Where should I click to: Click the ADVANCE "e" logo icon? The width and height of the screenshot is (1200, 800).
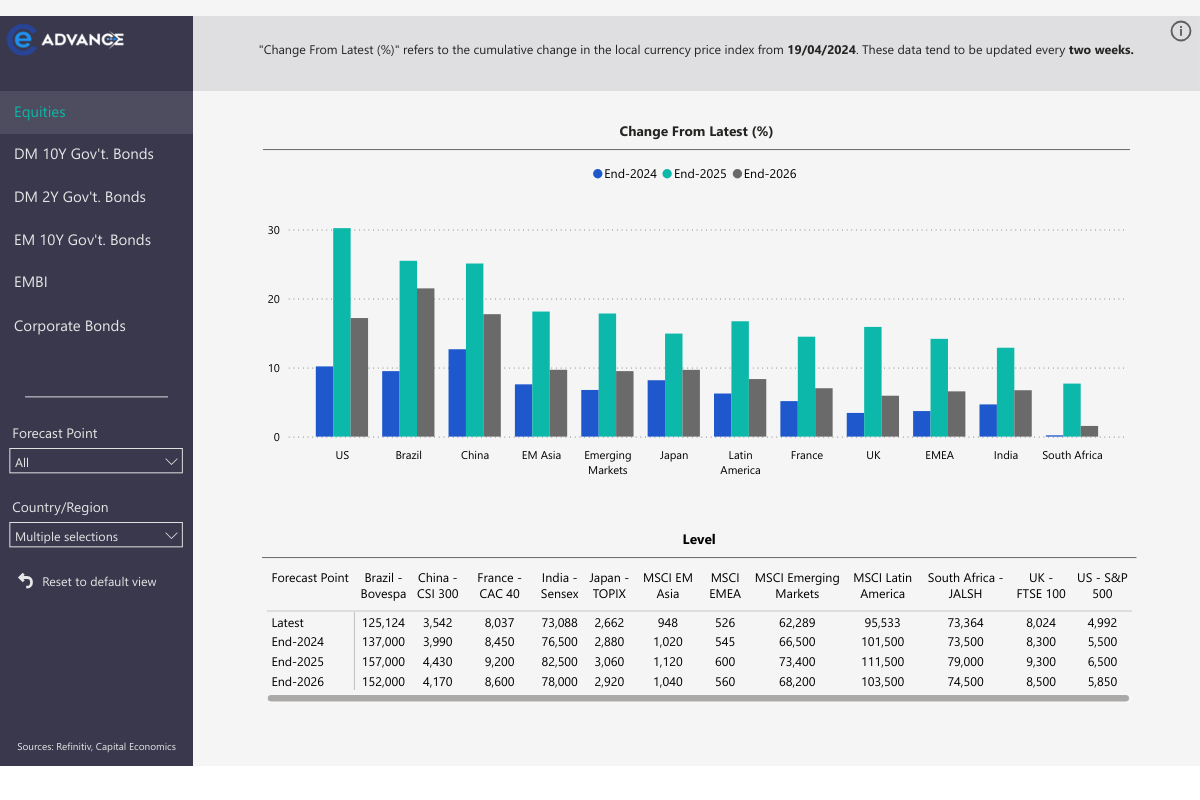22,40
